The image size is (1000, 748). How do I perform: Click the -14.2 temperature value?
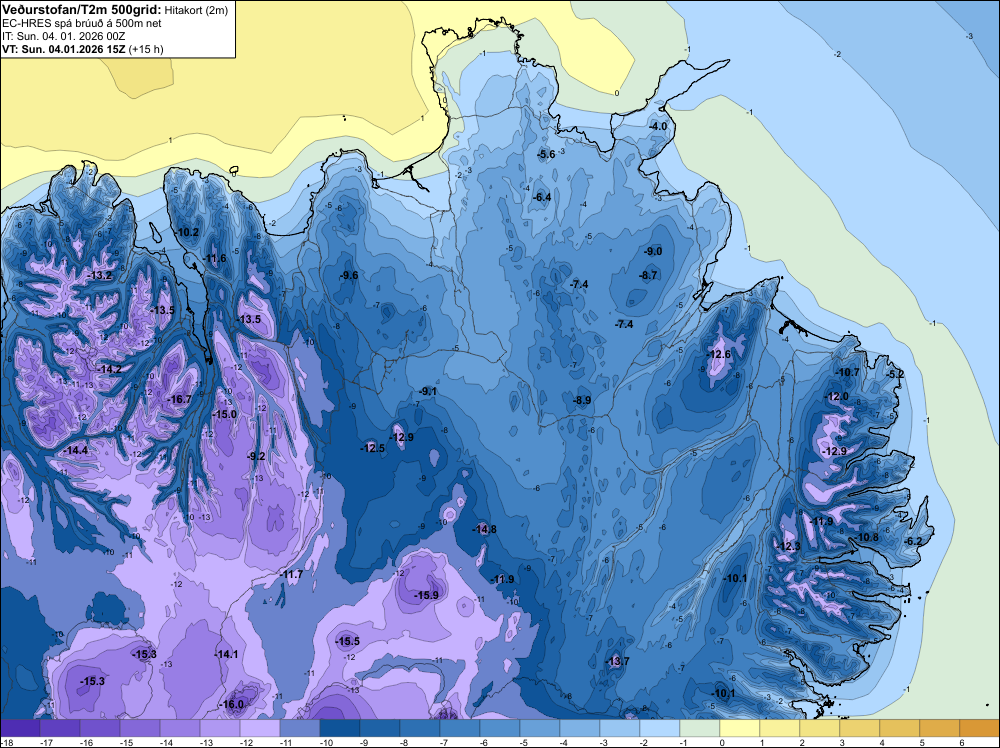pyautogui.click(x=108, y=369)
